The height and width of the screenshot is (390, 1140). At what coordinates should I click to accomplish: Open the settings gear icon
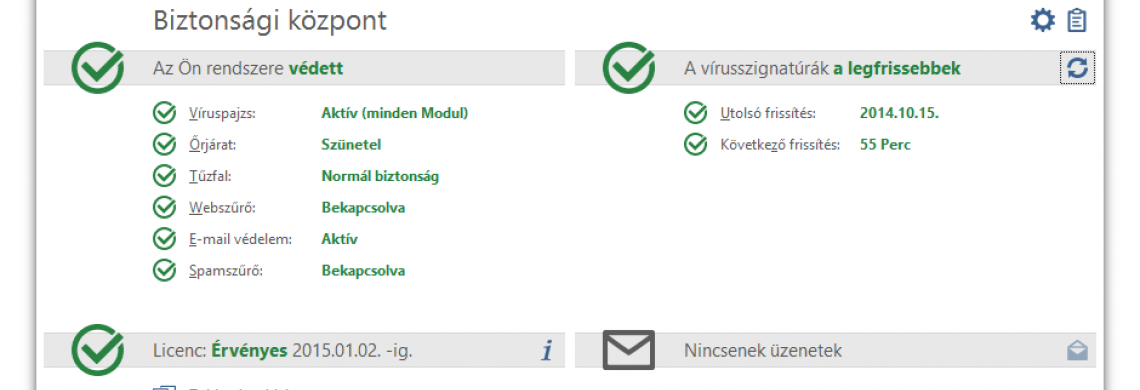click(x=1043, y=20)
